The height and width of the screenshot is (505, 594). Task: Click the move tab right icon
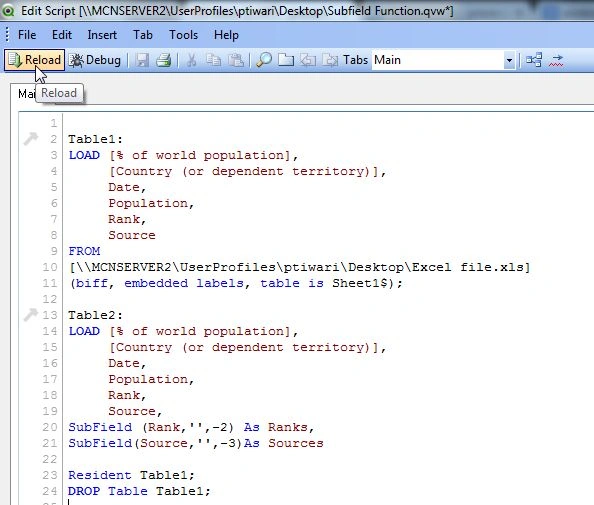(330, 60)
